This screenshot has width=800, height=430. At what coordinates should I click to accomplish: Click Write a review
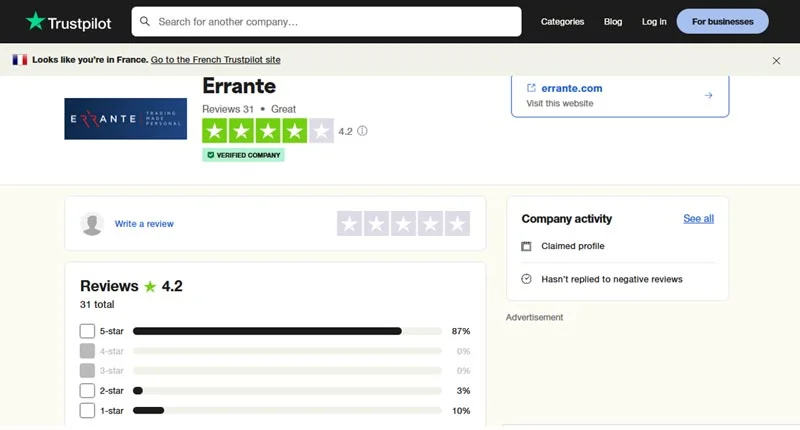[x=144, y=223]
